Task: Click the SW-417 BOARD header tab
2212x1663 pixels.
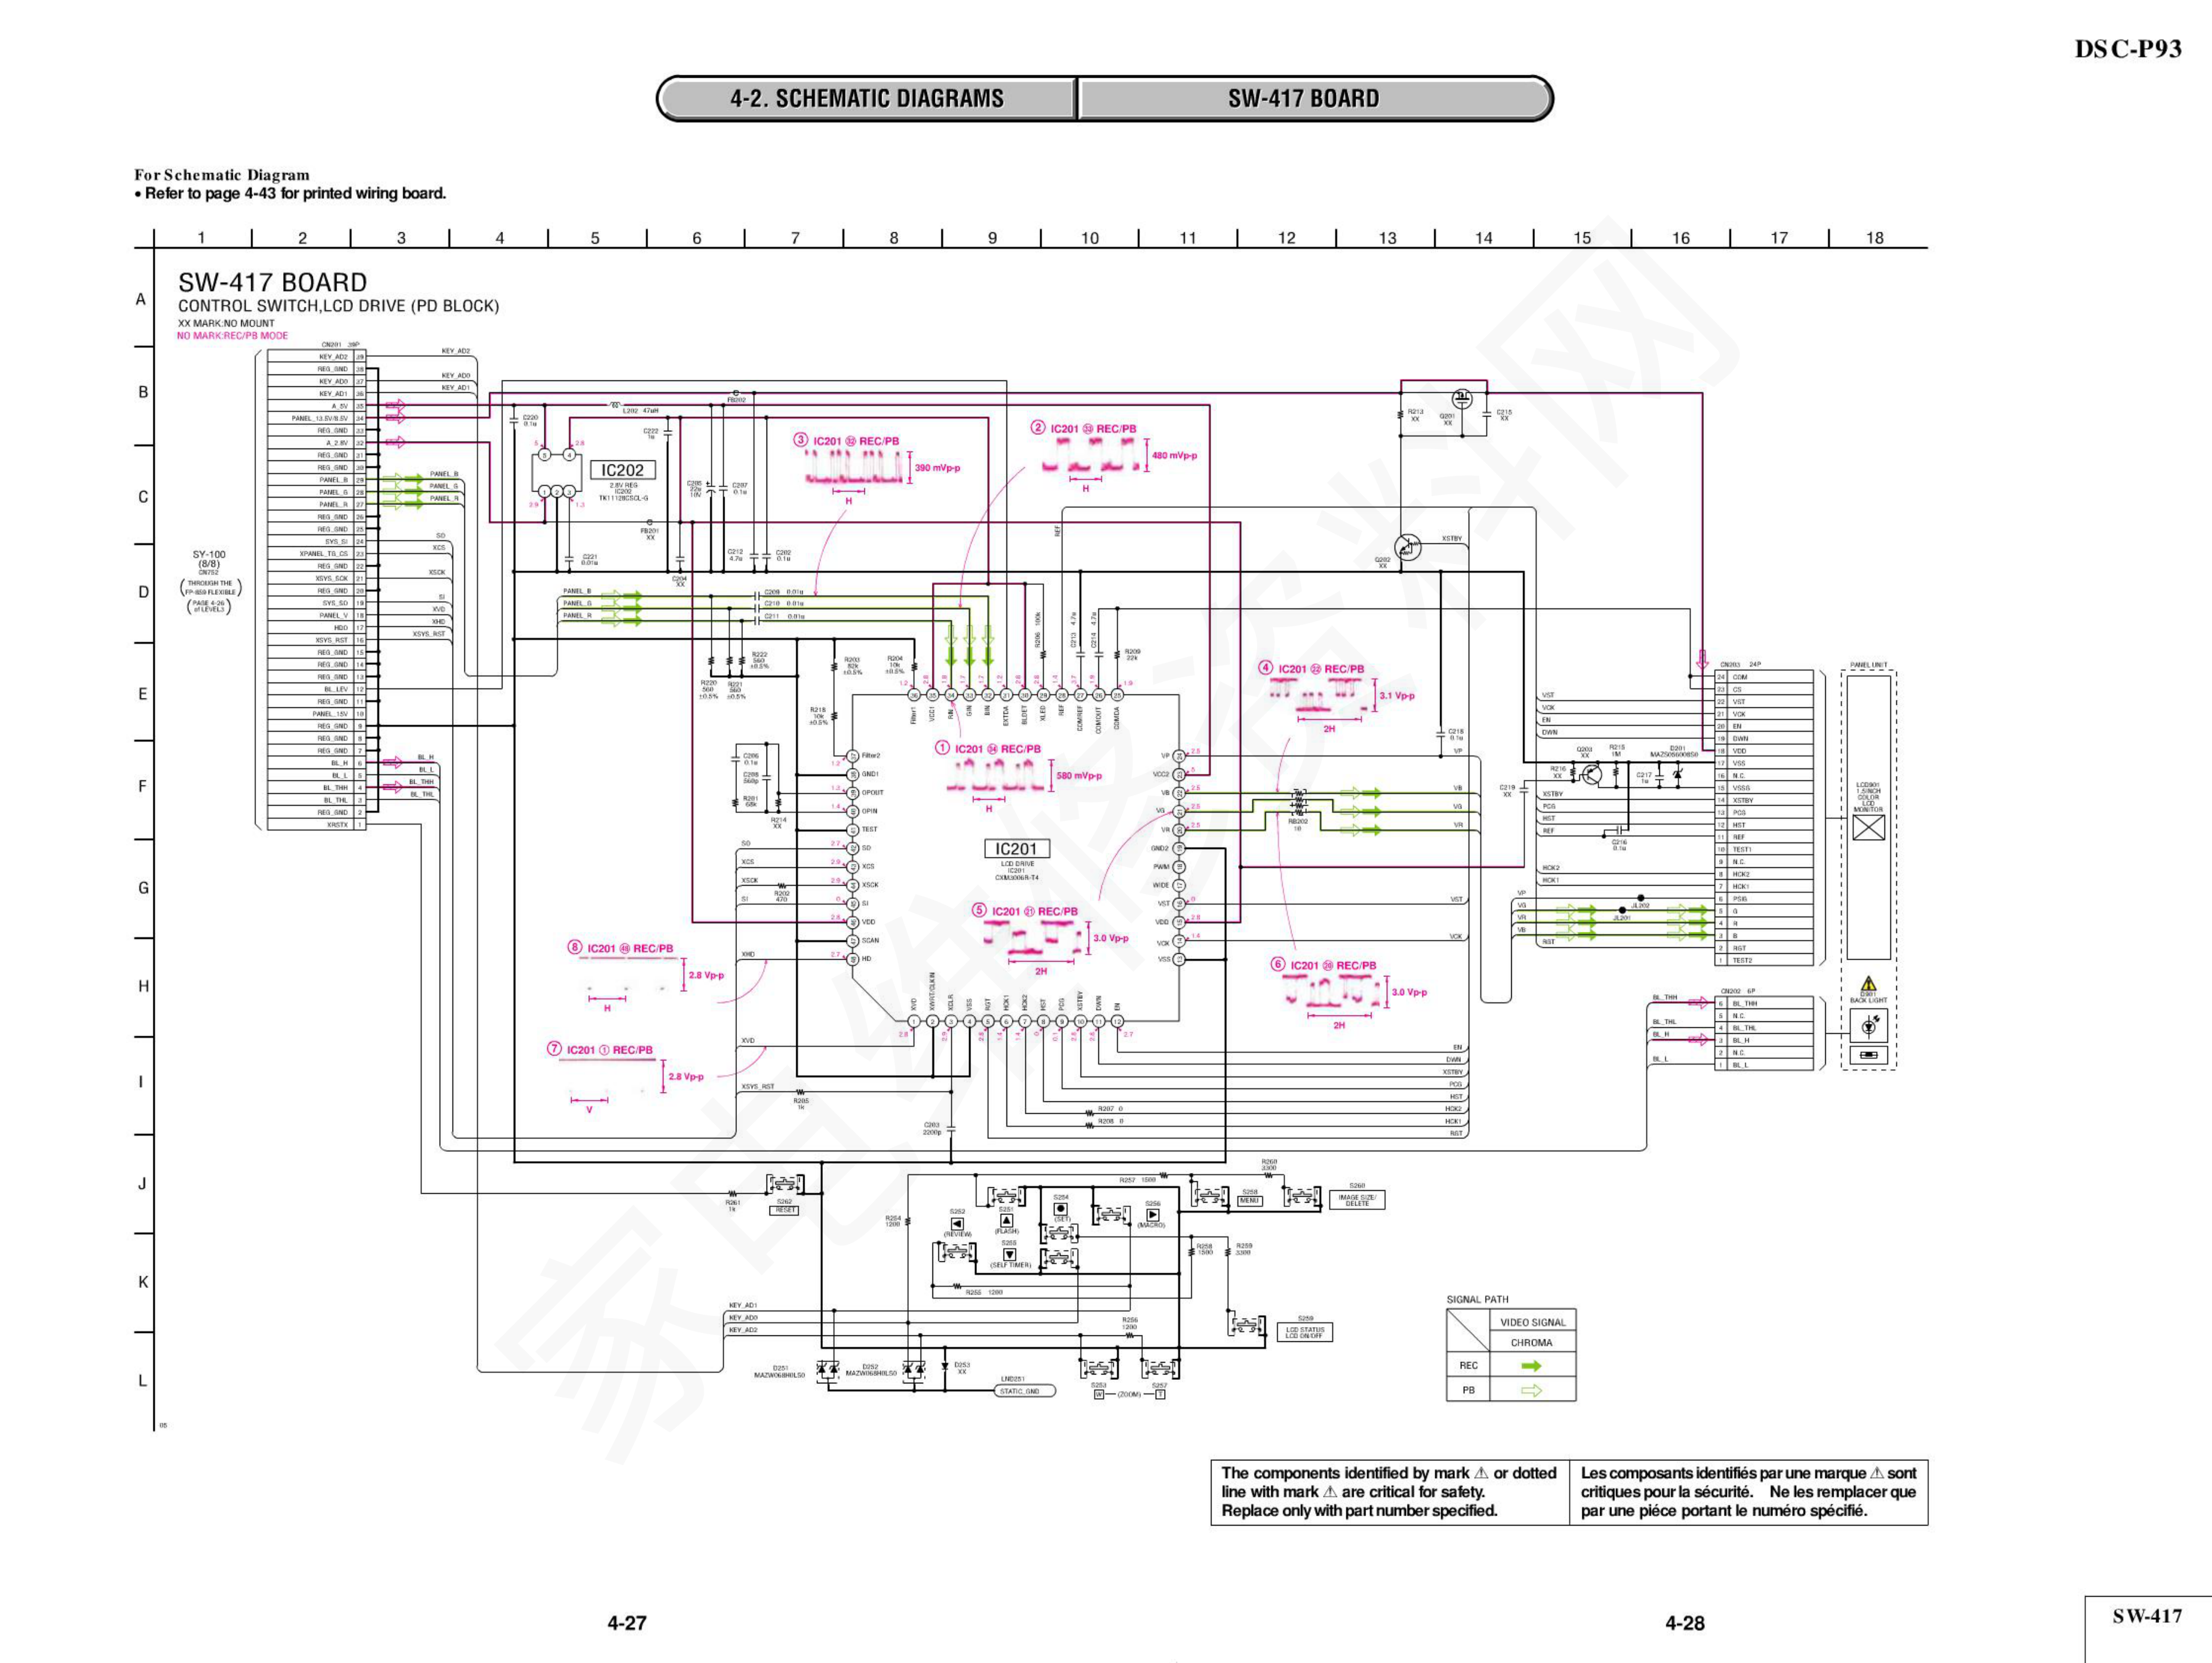Action: (1303, 99)
